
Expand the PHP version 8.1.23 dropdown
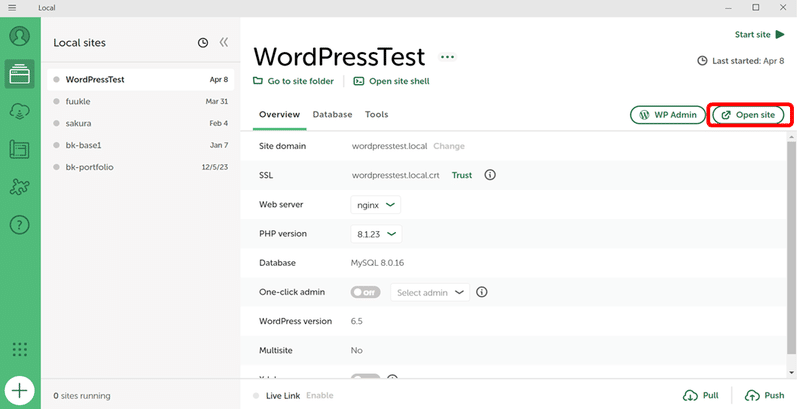tap(376, 234)
